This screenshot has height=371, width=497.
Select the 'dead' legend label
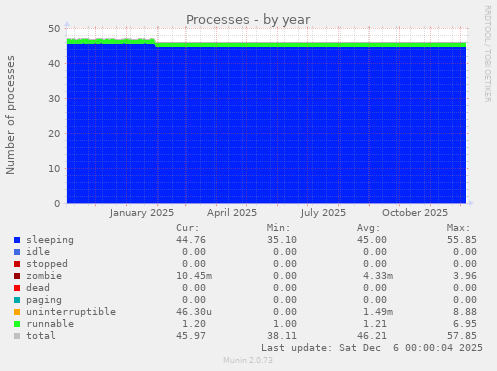pyautogui.click(x=38, y=288)
